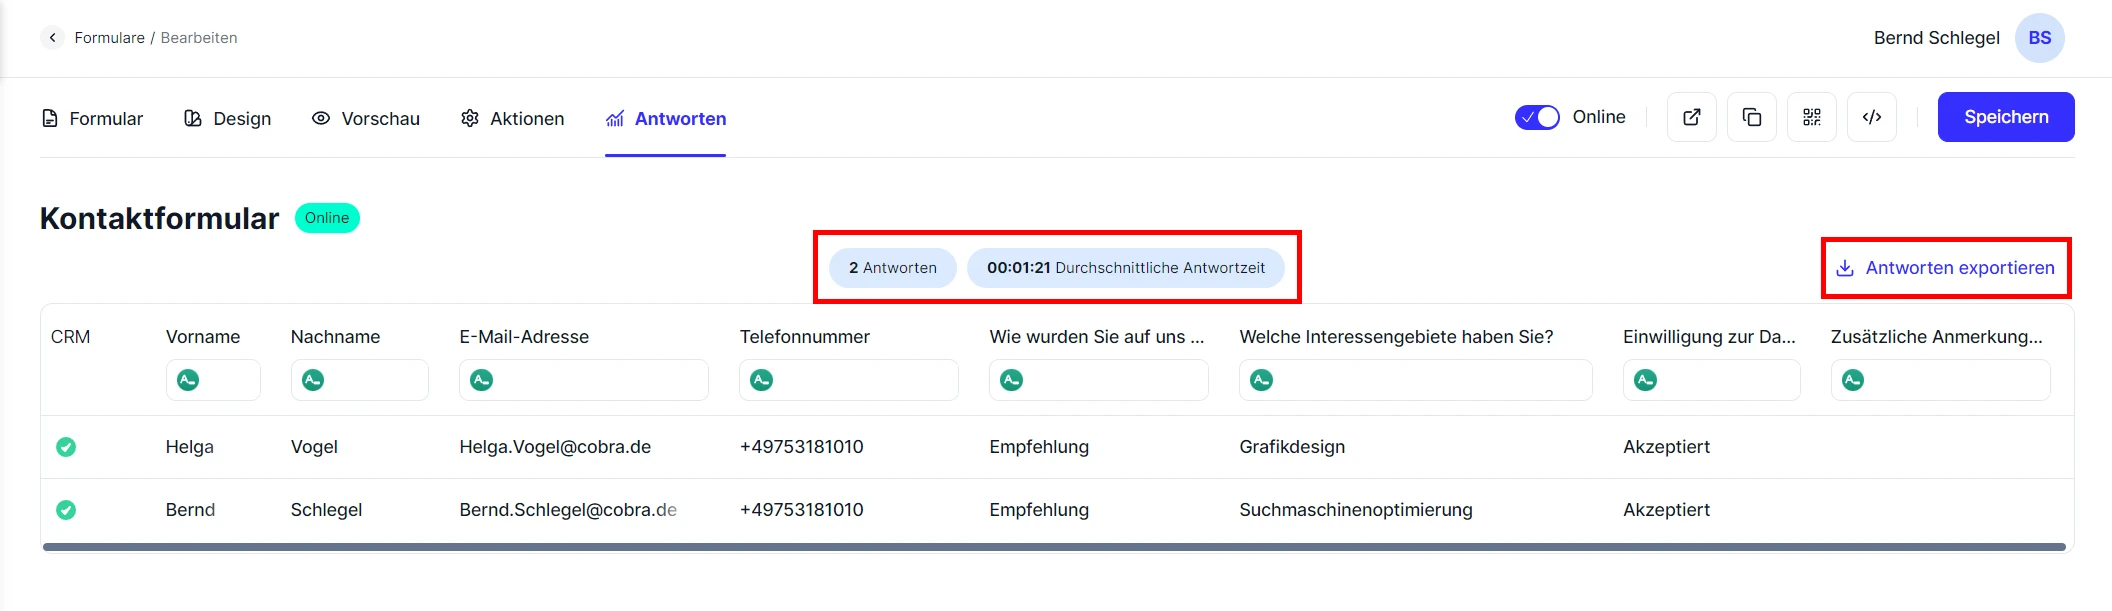This screenshot has width=2112, height=611.
Task: Click the Wie wurden Sie auf uns filter input
Action: (1099, 380)
